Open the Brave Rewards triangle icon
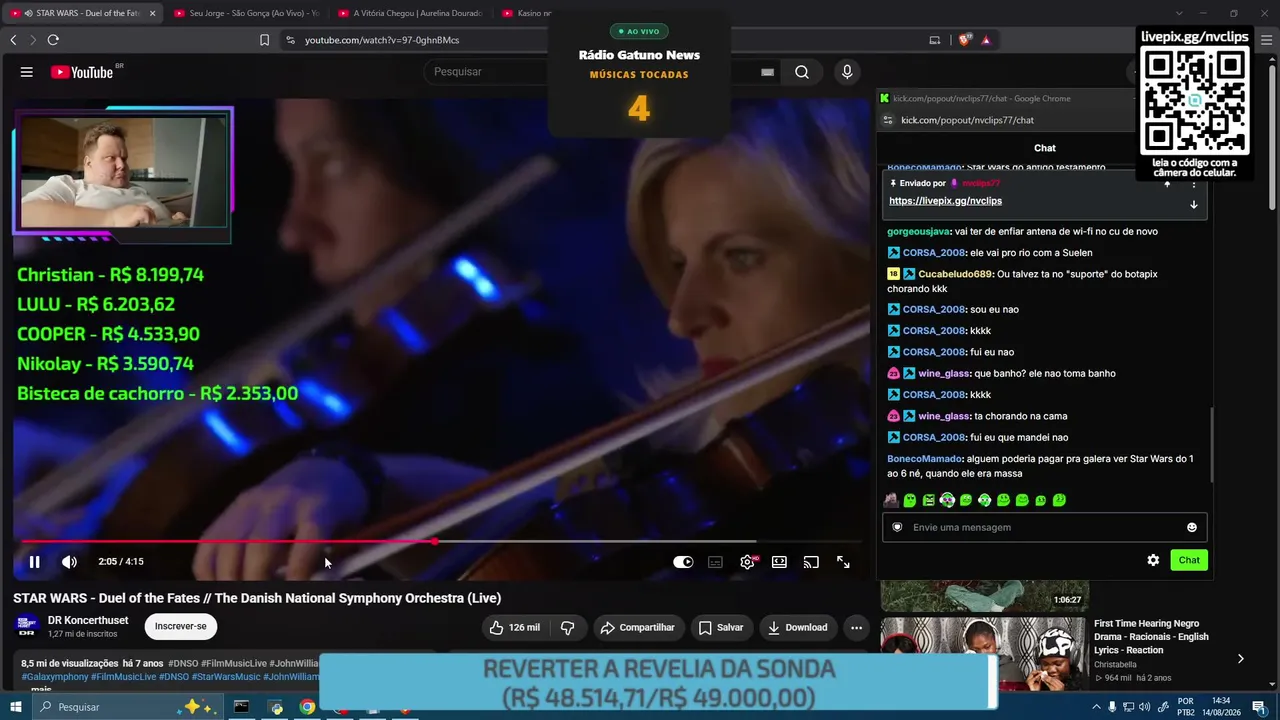1280x720 pixels. click(986, 40)
